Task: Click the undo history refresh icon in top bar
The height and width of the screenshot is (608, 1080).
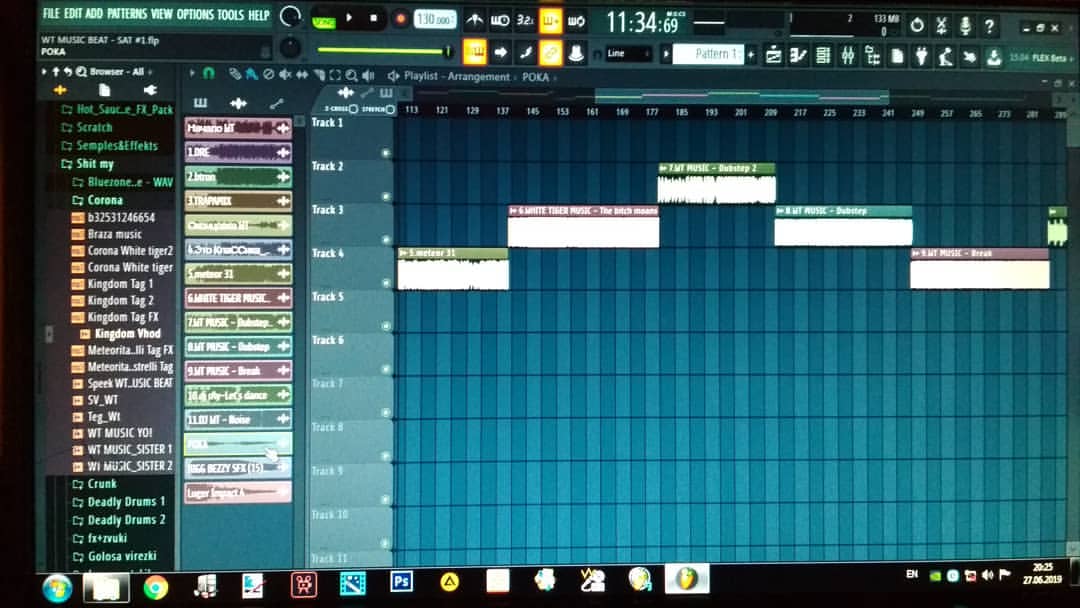Action: 917,25
